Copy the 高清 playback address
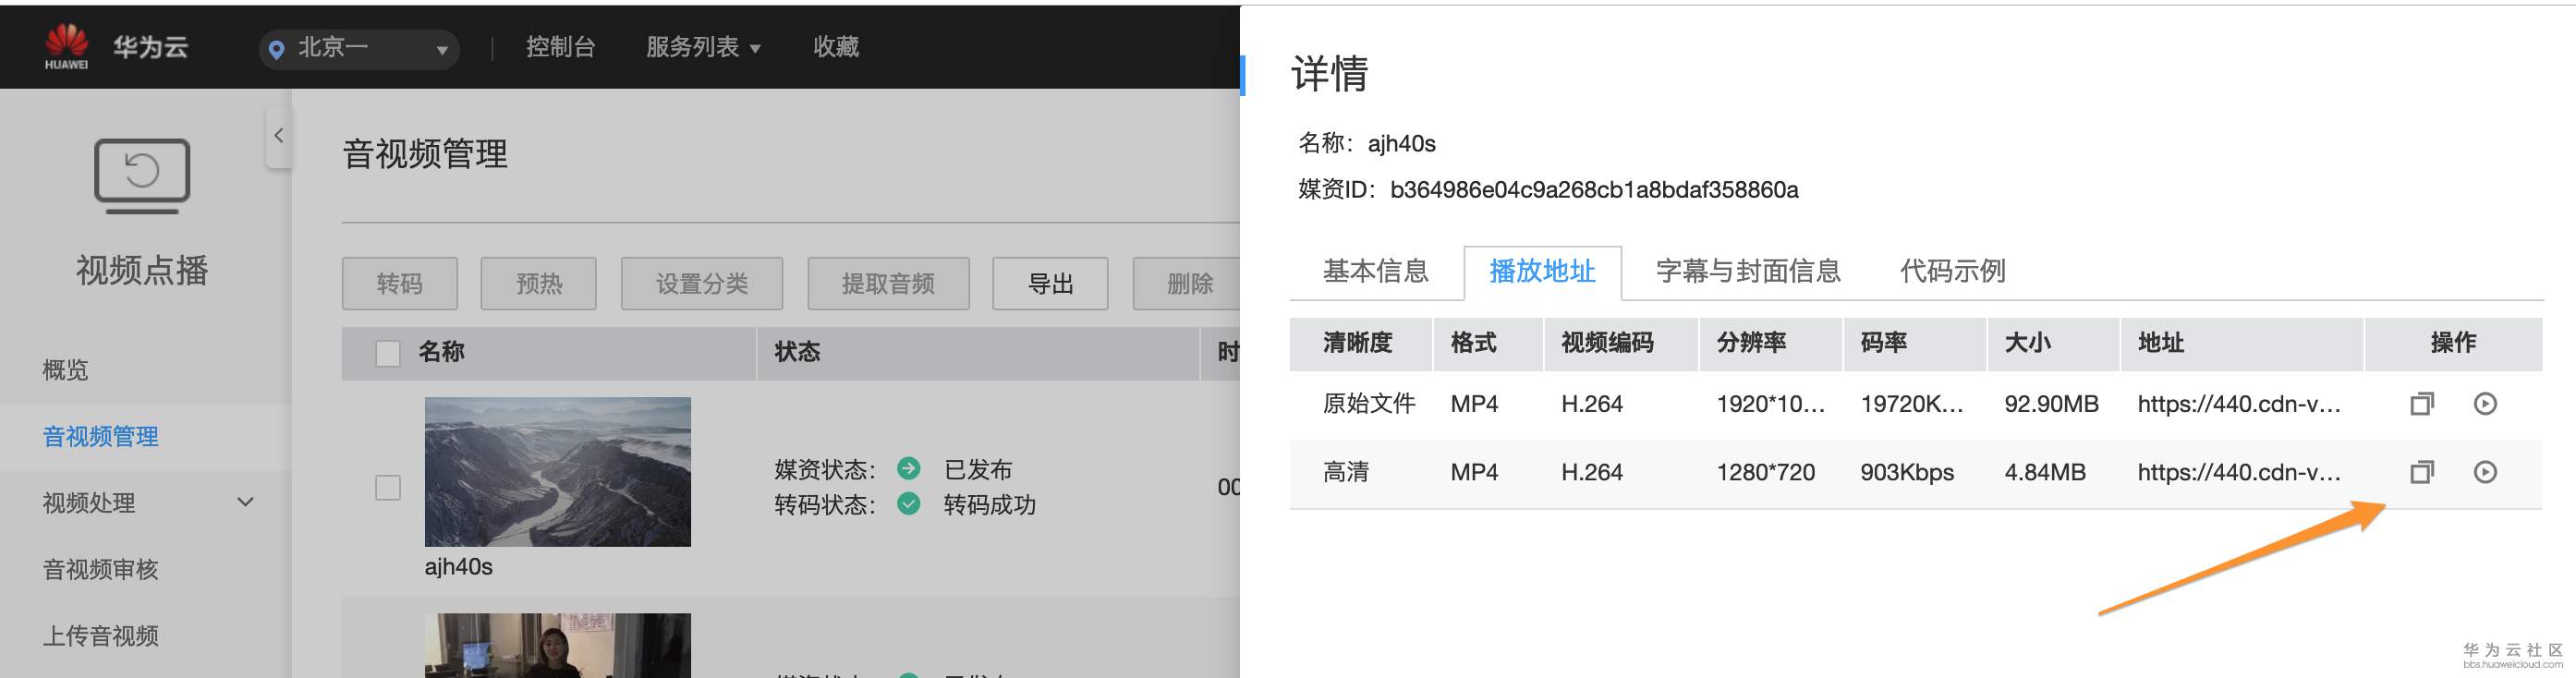 (2421, 472)
